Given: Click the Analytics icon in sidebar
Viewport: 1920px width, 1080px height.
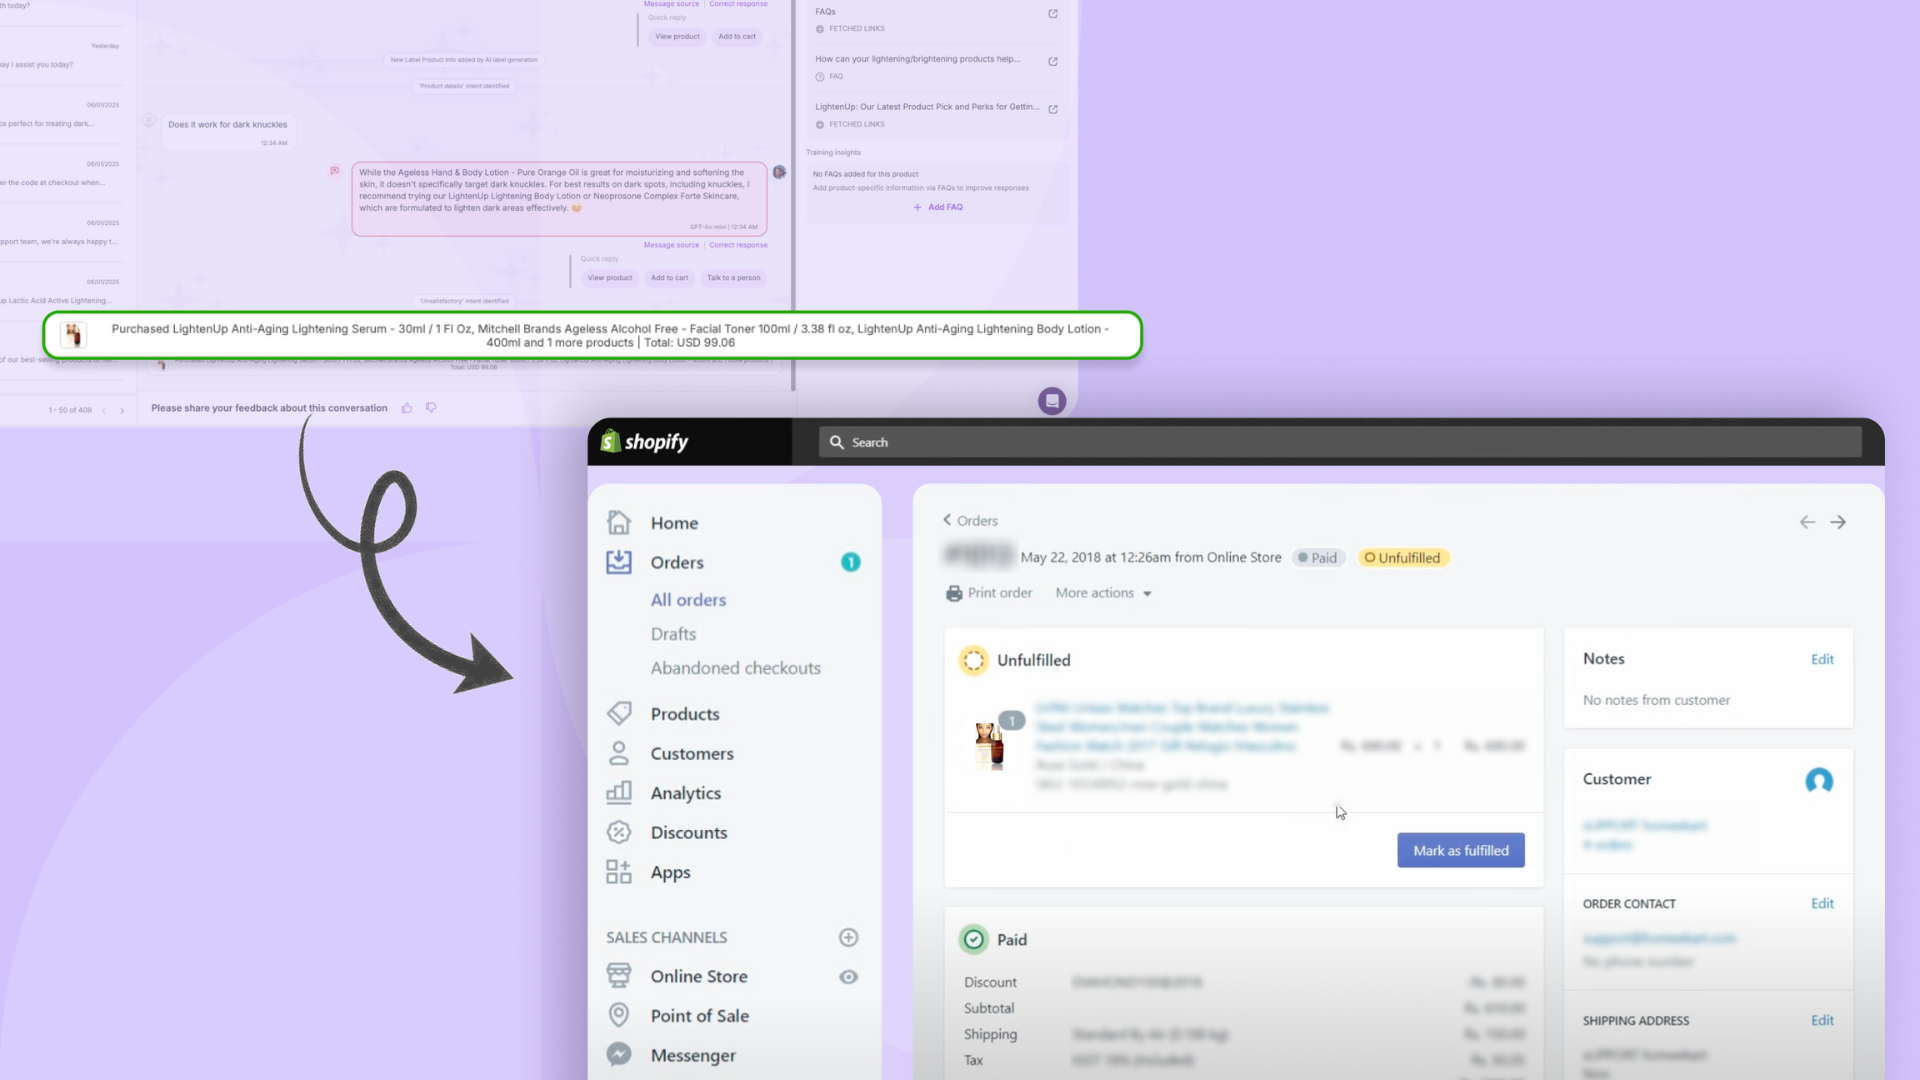Looking at the screenshot, I should point(618,793).
